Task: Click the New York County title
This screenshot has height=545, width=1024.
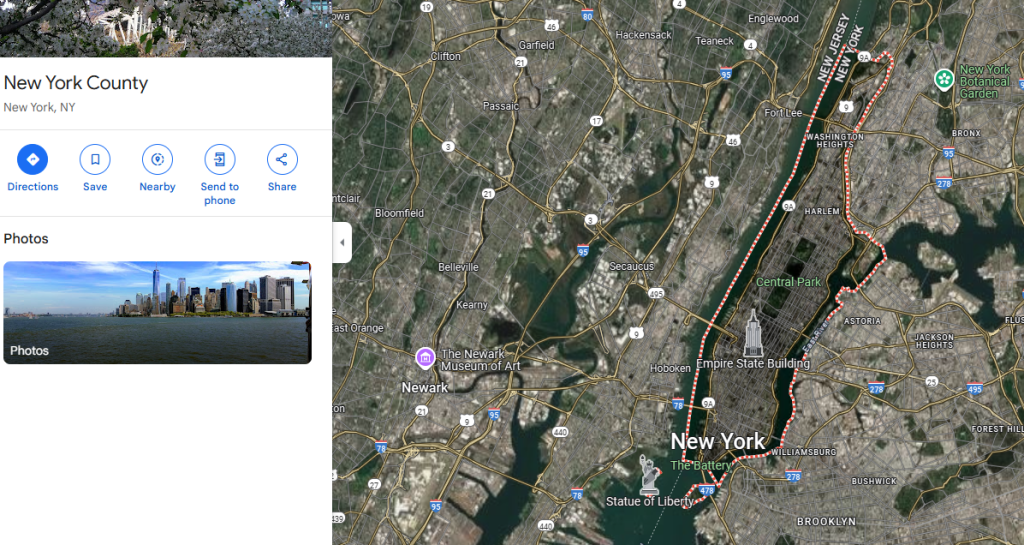Action: (x=76, y=83)
